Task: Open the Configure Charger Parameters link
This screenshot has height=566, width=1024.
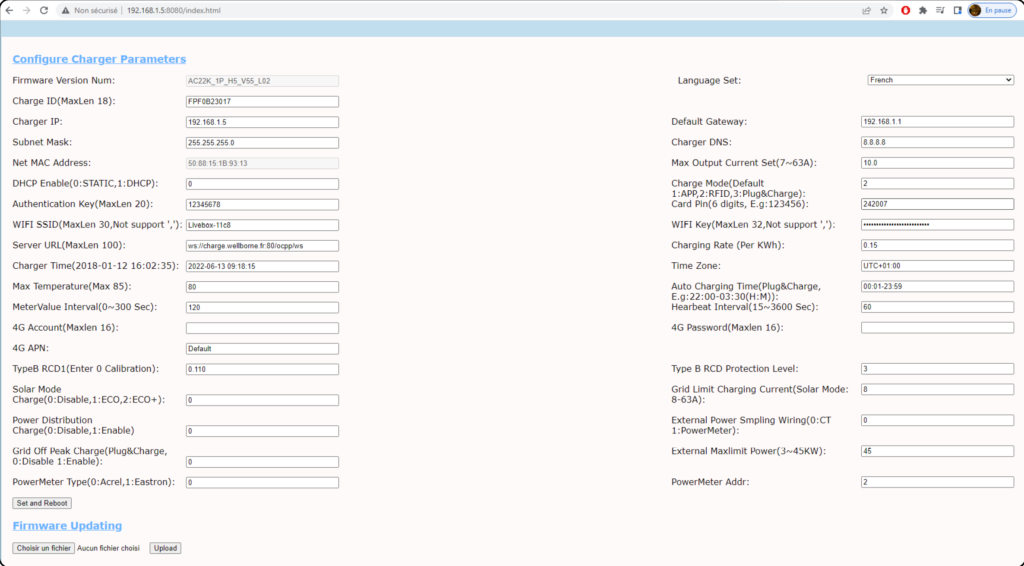Action: (99, 59)
